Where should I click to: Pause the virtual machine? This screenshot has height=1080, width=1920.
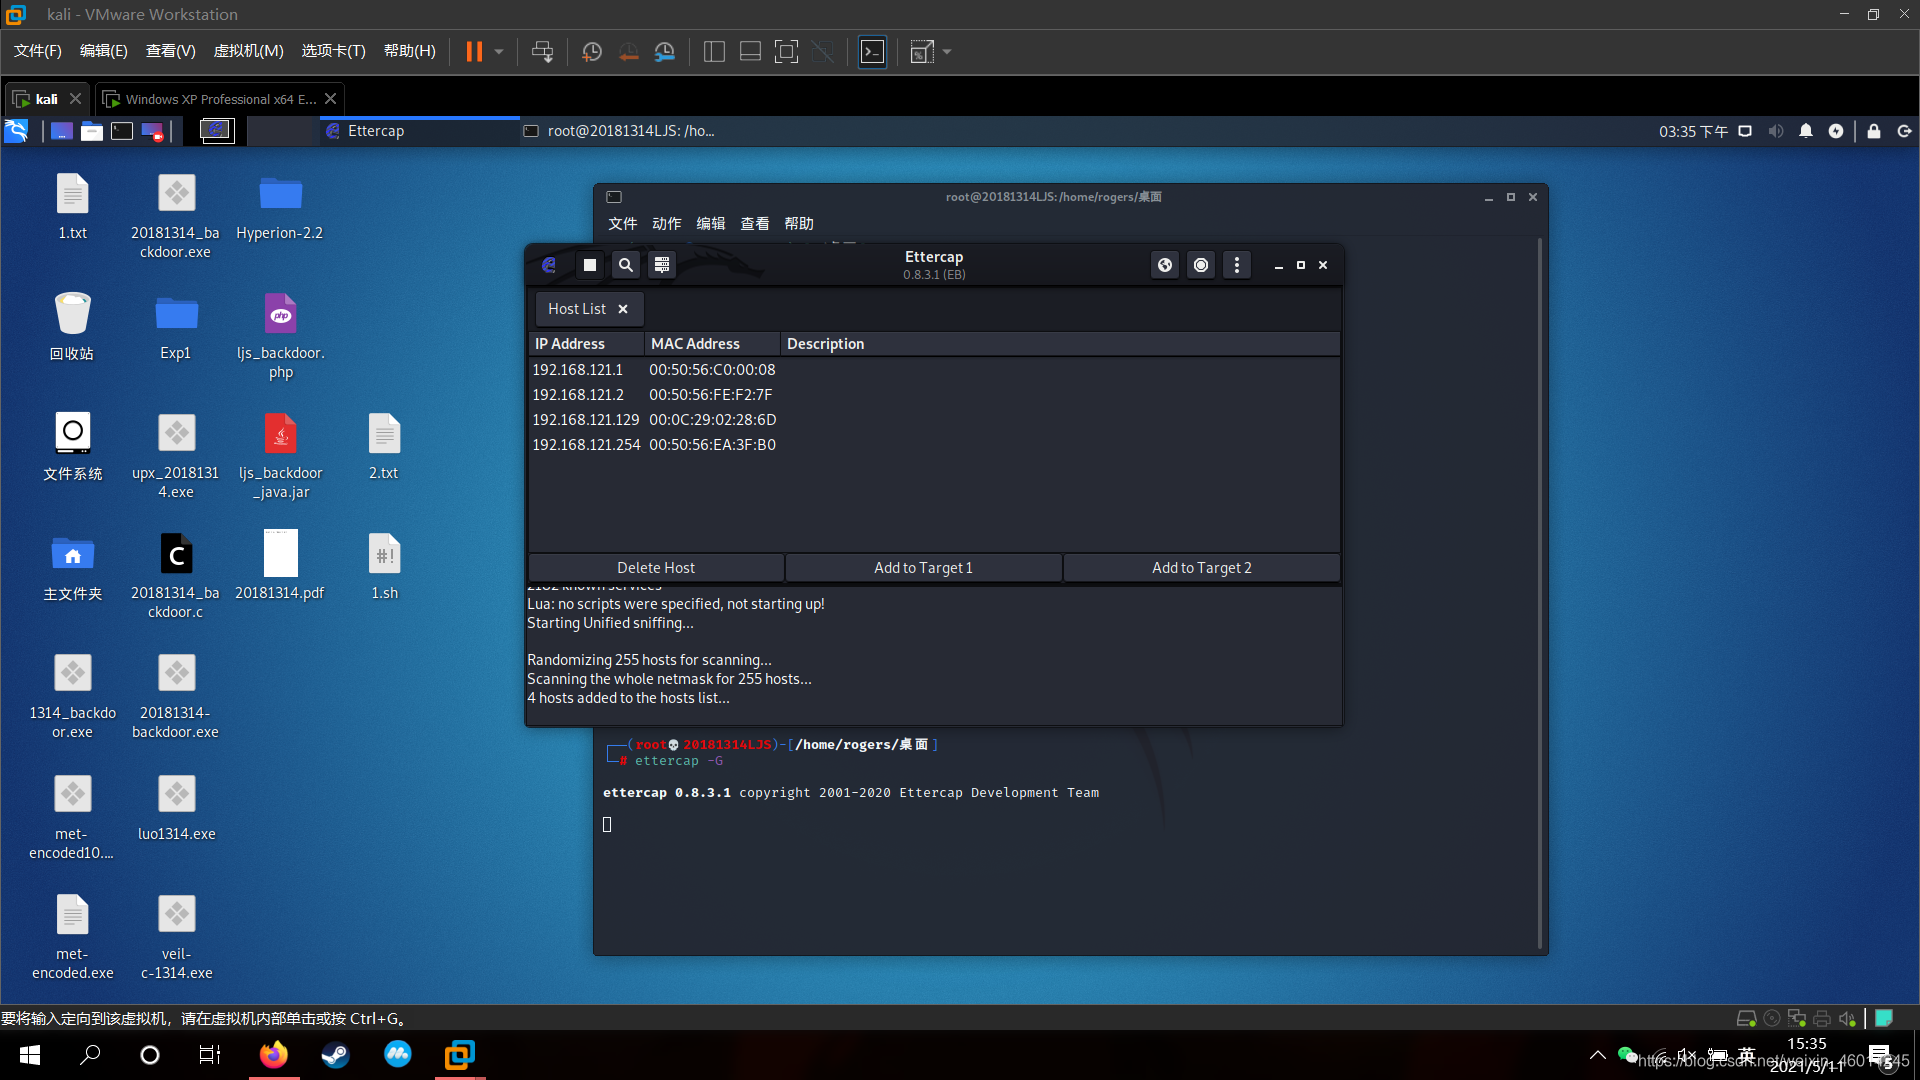tap(474, 52)
